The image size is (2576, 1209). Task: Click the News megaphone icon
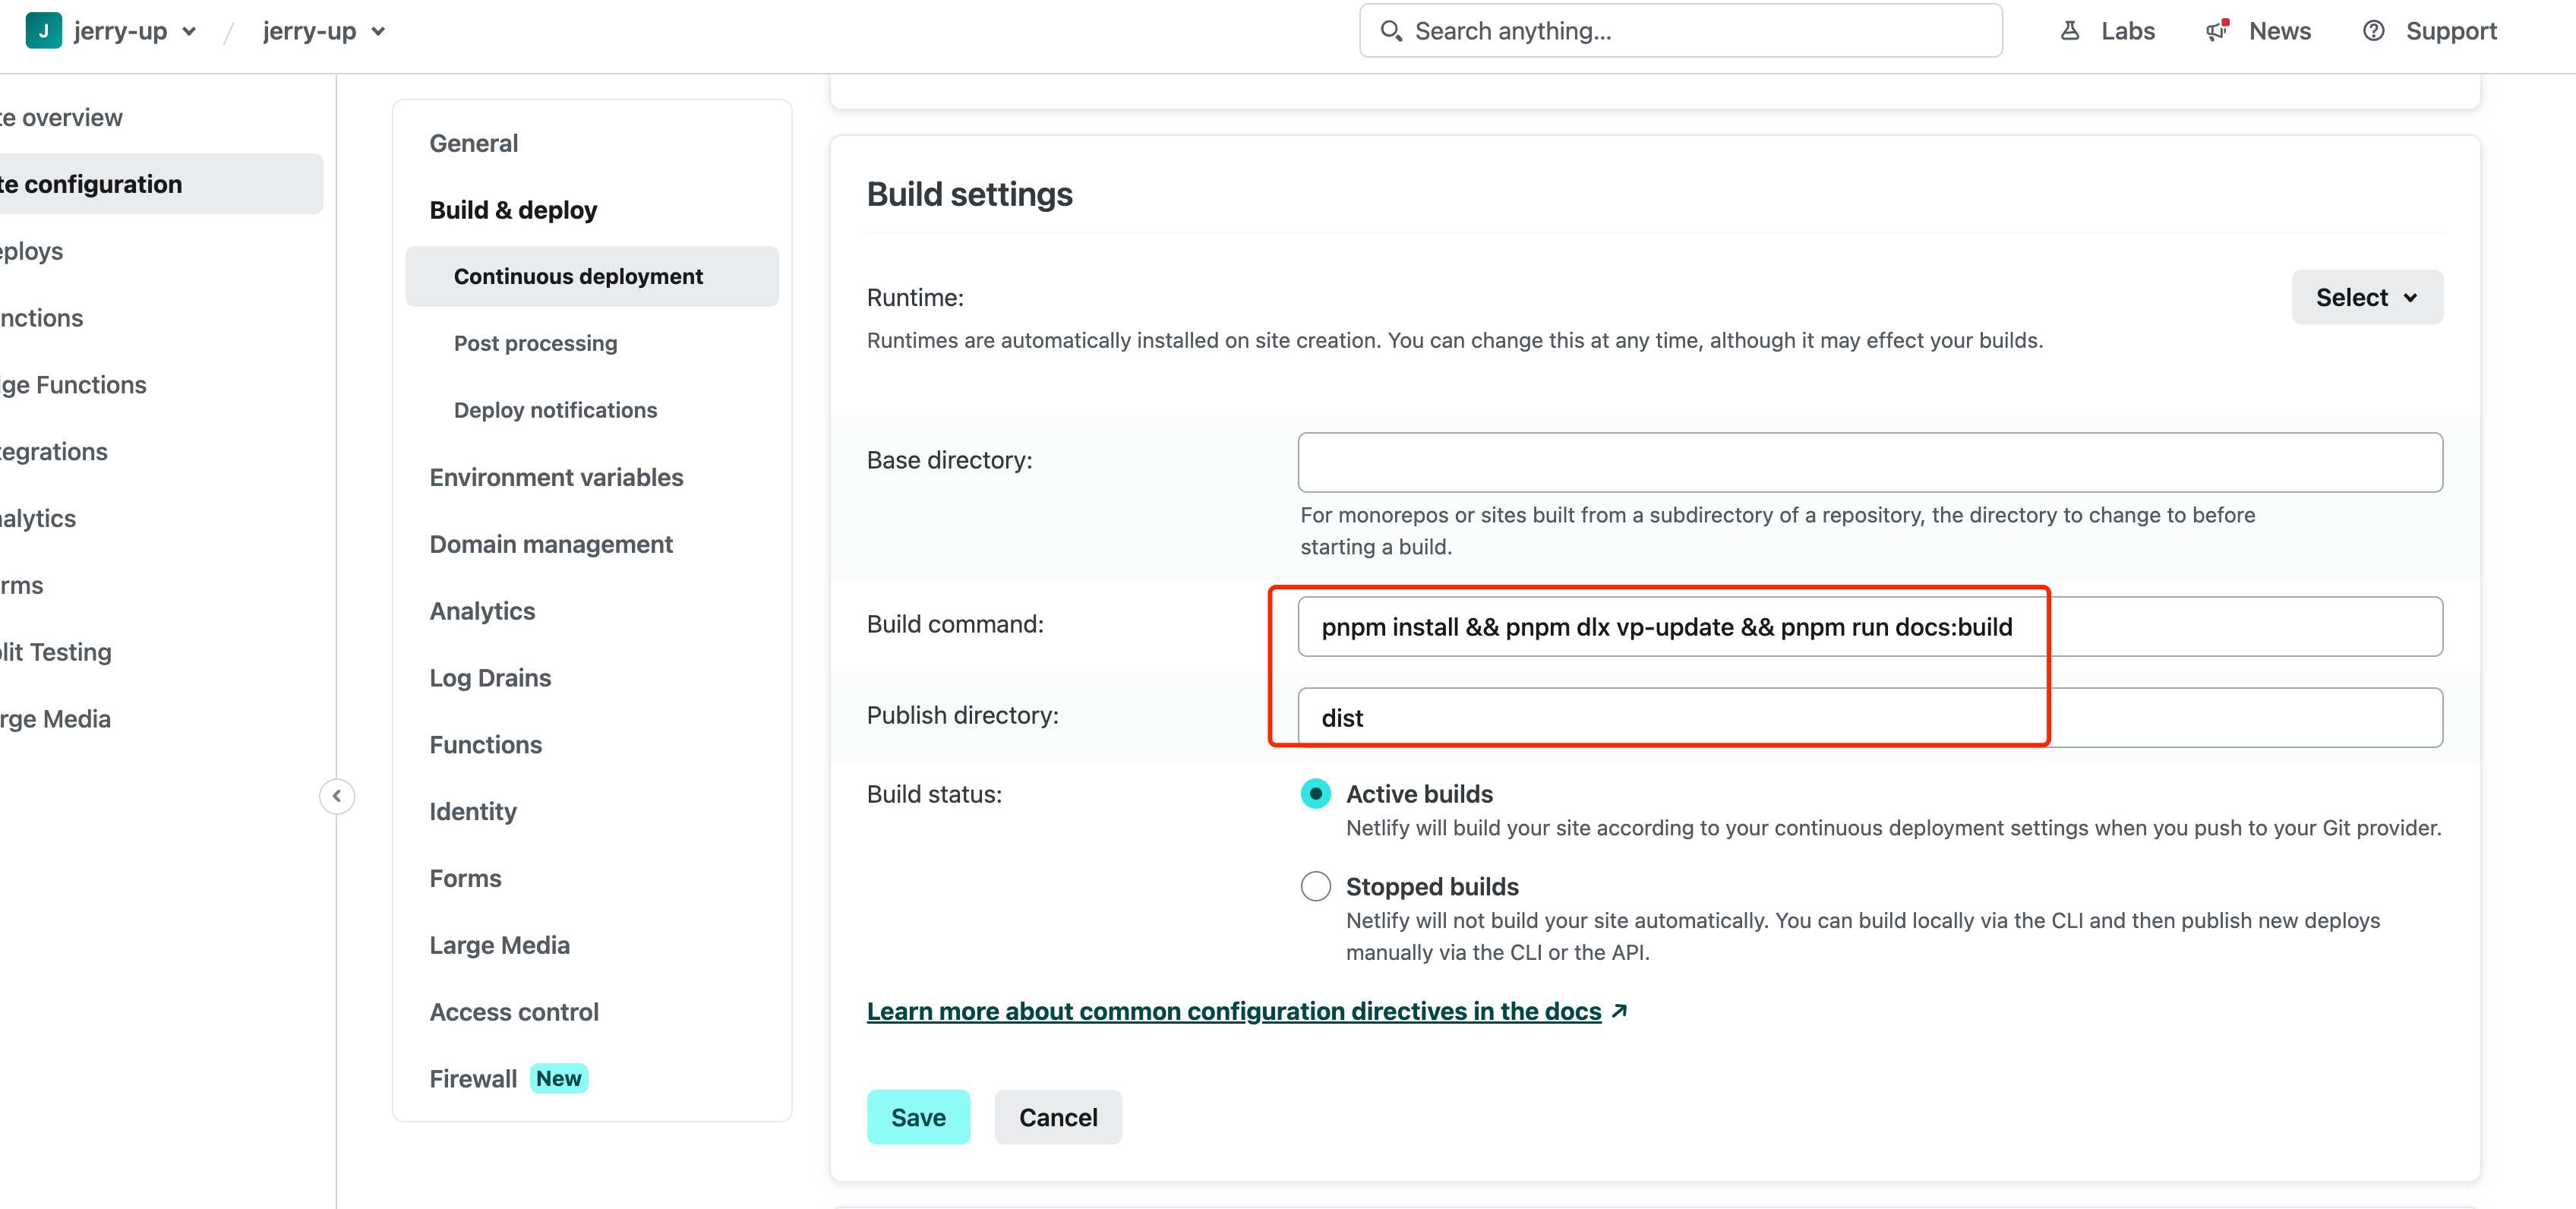2217,31
